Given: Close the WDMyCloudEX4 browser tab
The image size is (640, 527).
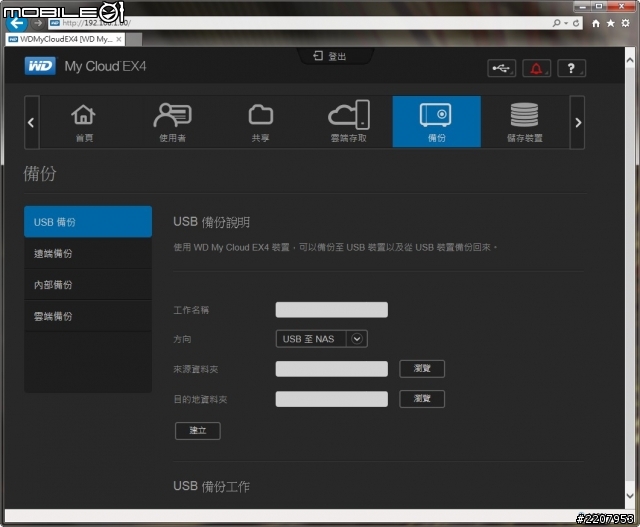Looking at the screenshot, I should pyautogui.click(x=119, y=39).
